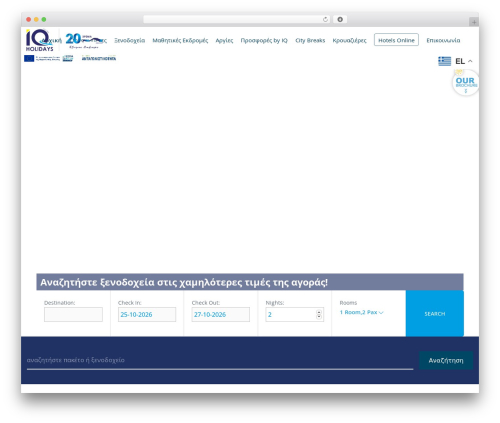Click the ΑΝΤΑΓΩΝΙΣΤΙΚΟΤΗΤΑ program logo

pyautogui.click(x=99, y=58)
